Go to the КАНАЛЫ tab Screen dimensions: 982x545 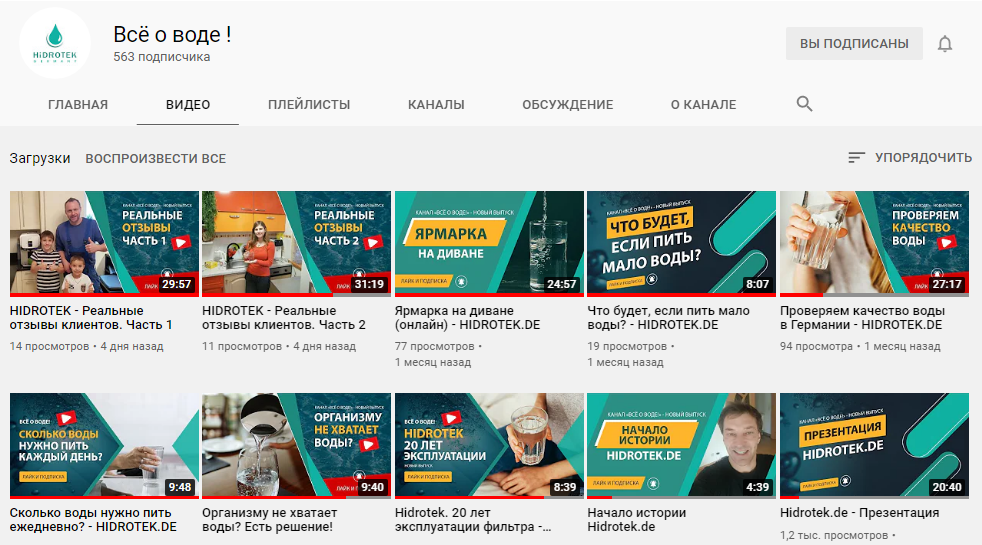436,104
